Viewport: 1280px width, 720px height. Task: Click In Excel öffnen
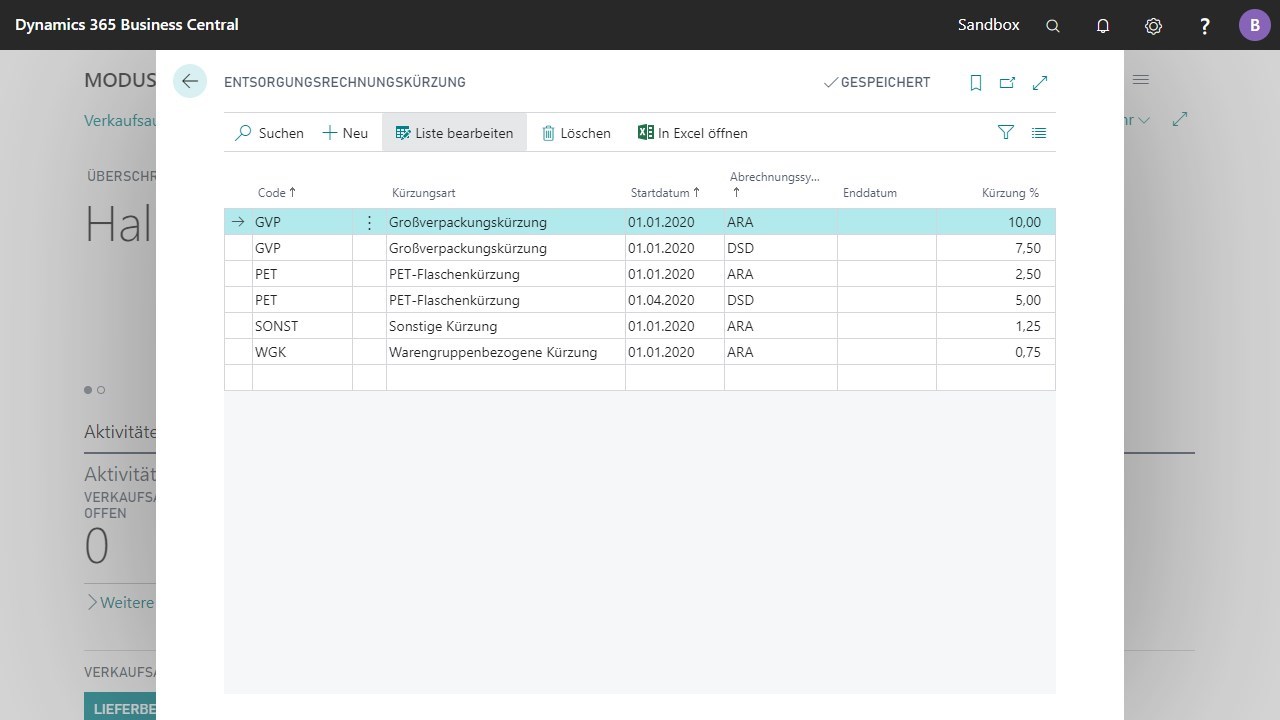[692, 133]
